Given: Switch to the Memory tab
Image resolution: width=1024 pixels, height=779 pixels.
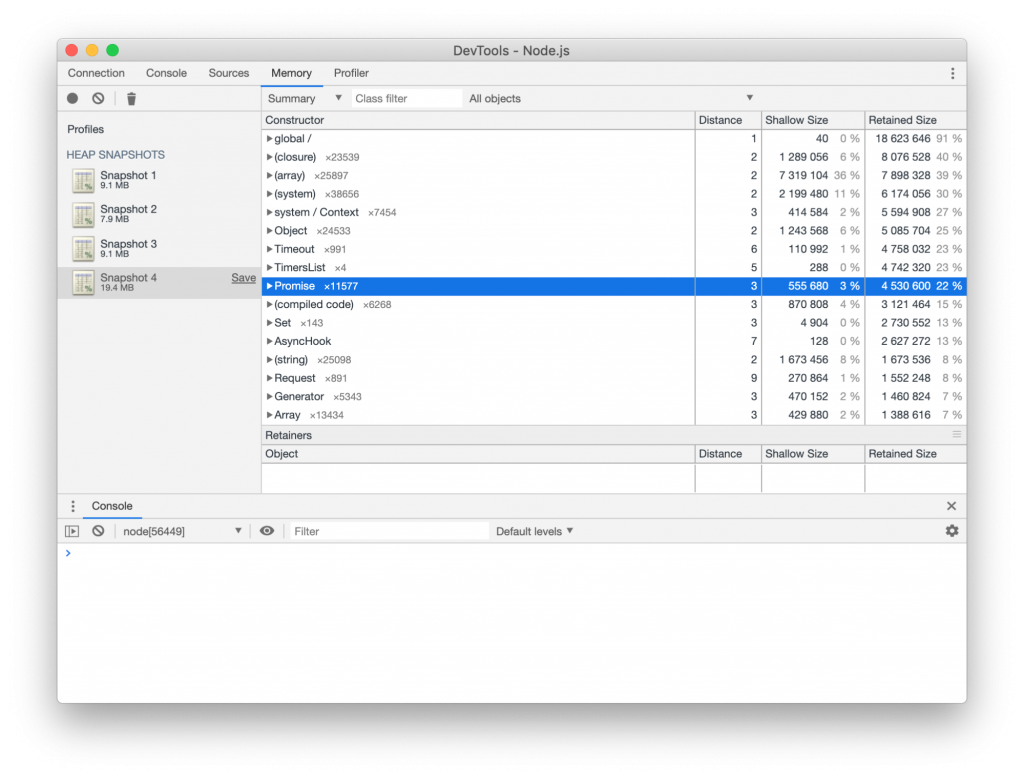Looking at the screenshot, I should (291, 73).
